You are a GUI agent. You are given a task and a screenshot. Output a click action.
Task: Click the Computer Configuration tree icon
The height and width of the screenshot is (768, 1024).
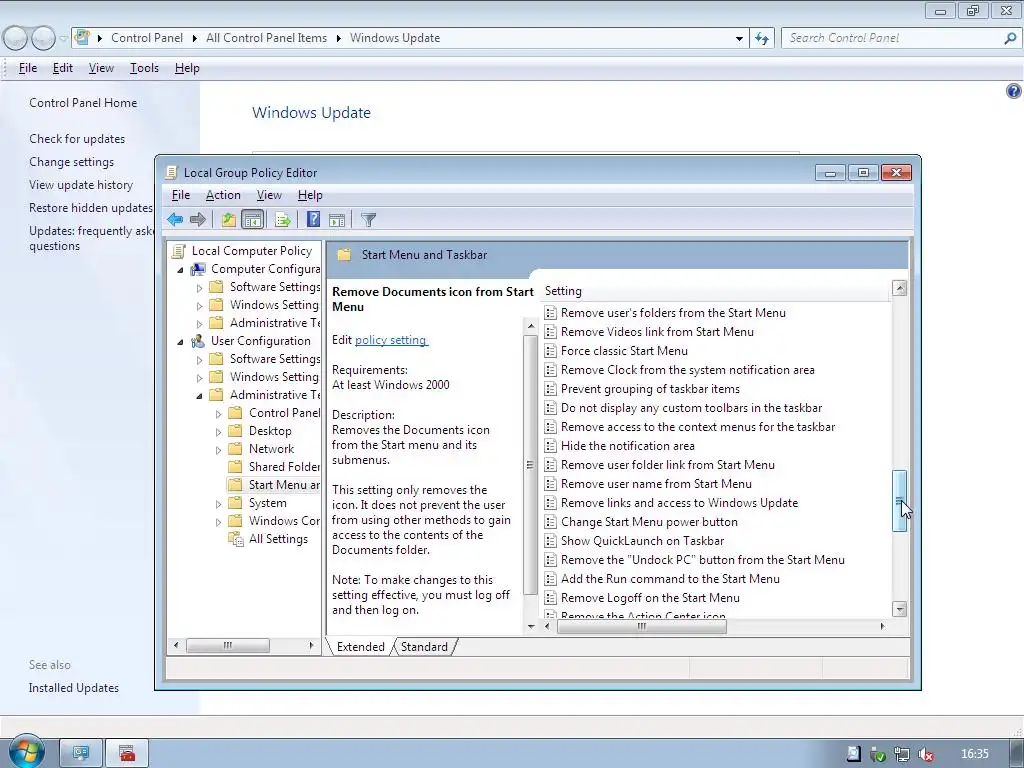(198, 269)
